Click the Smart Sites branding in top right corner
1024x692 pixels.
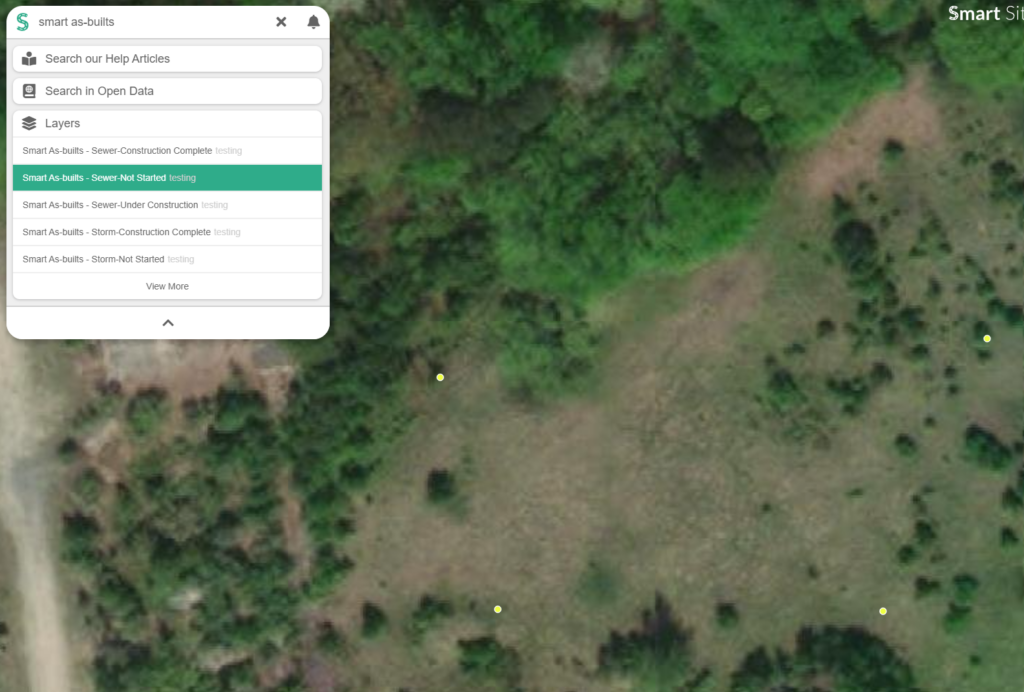[x=985, y=14]
